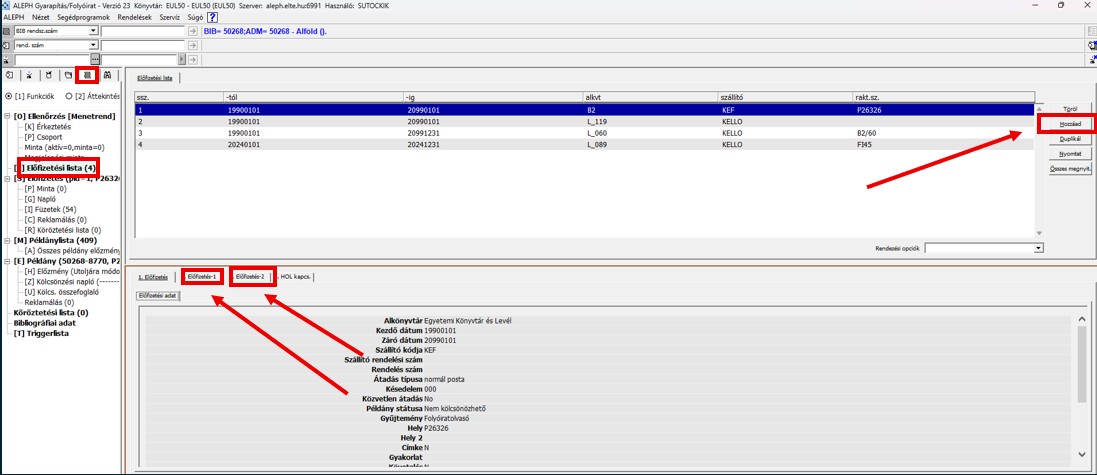1097x475 pixels.
Task: Select the [R] Köröztetési lista (0) item
Action: (62, 230)
